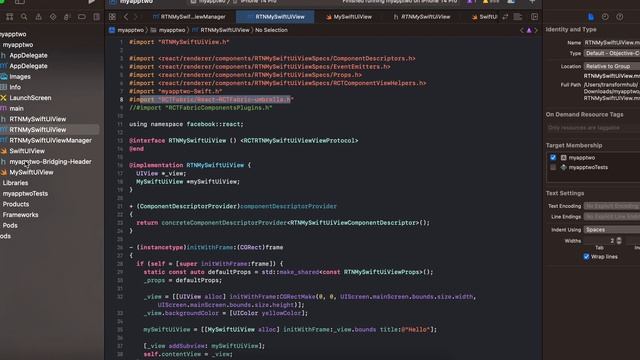This screenshot has height=360, width=640.
Task: Enable myapptwoTests target membership checkbox
Action: 553,167
